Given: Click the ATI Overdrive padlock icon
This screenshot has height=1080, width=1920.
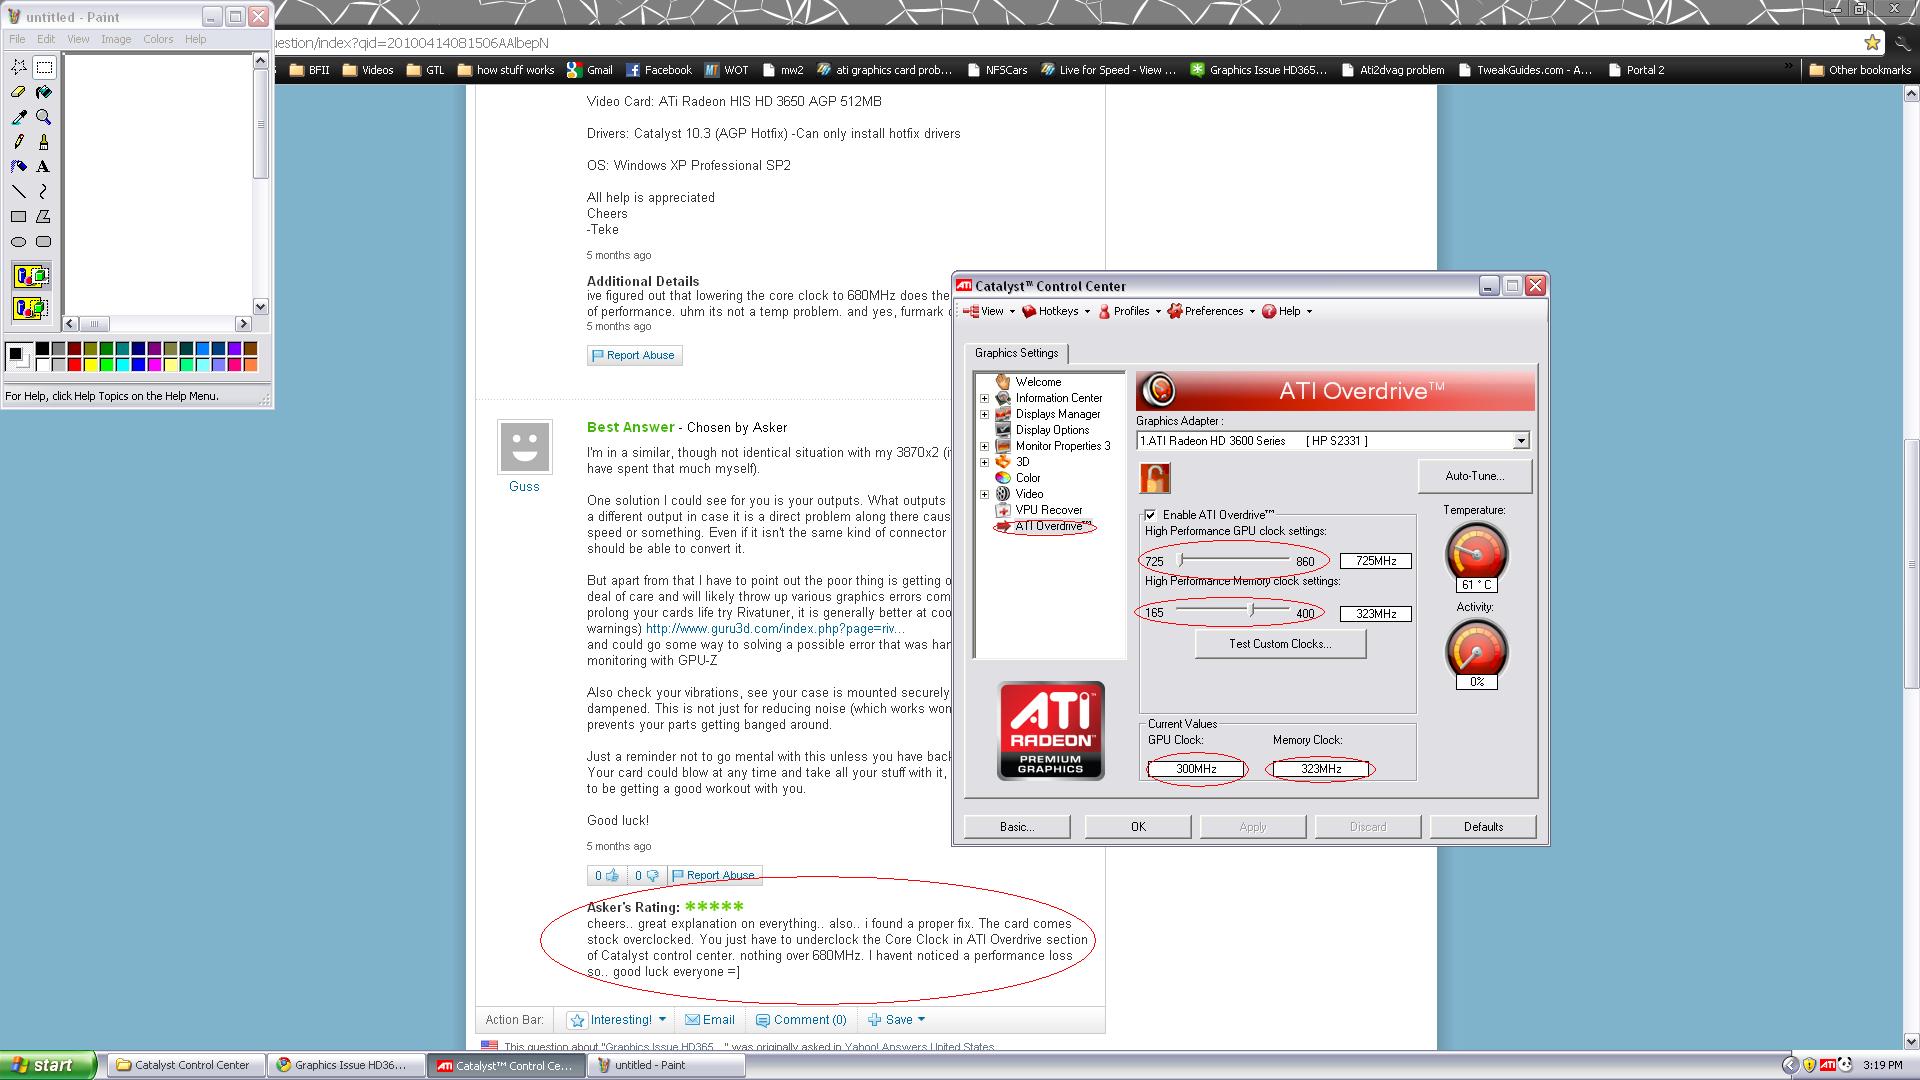Looking at the screenshot, I should click(x=1155, y=478).
